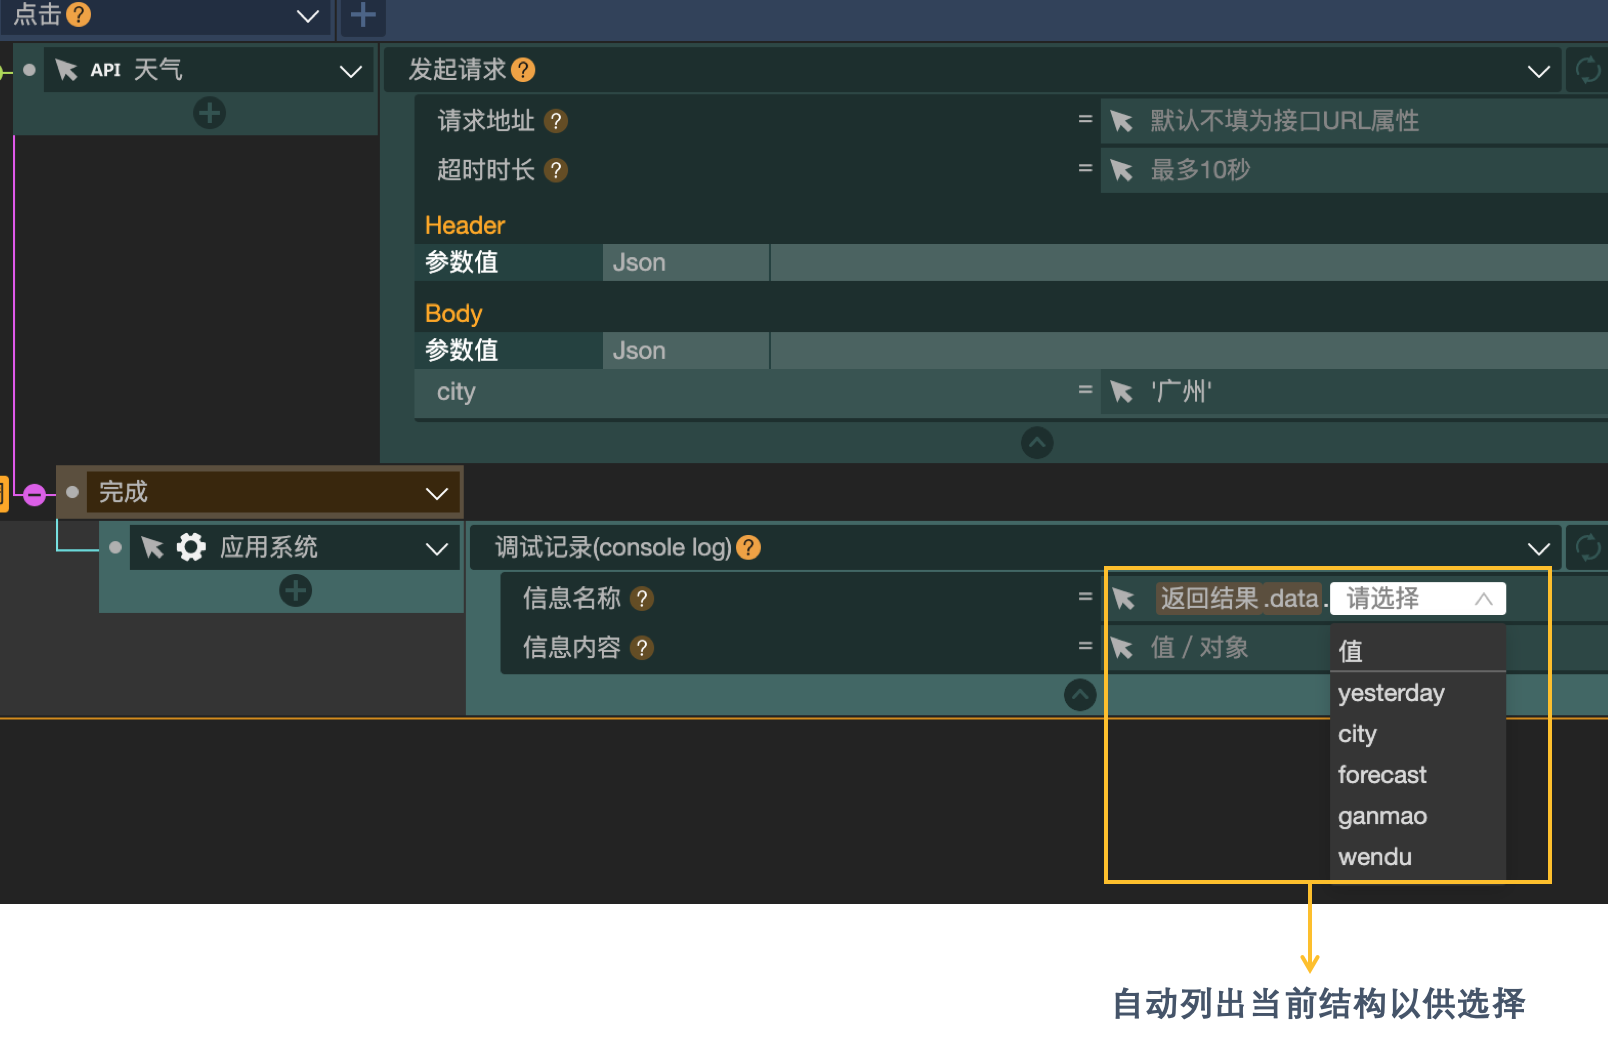Click the help icon next to 调试记录(console log)
Screen dimensions: 1608x1048
(748, 548)
